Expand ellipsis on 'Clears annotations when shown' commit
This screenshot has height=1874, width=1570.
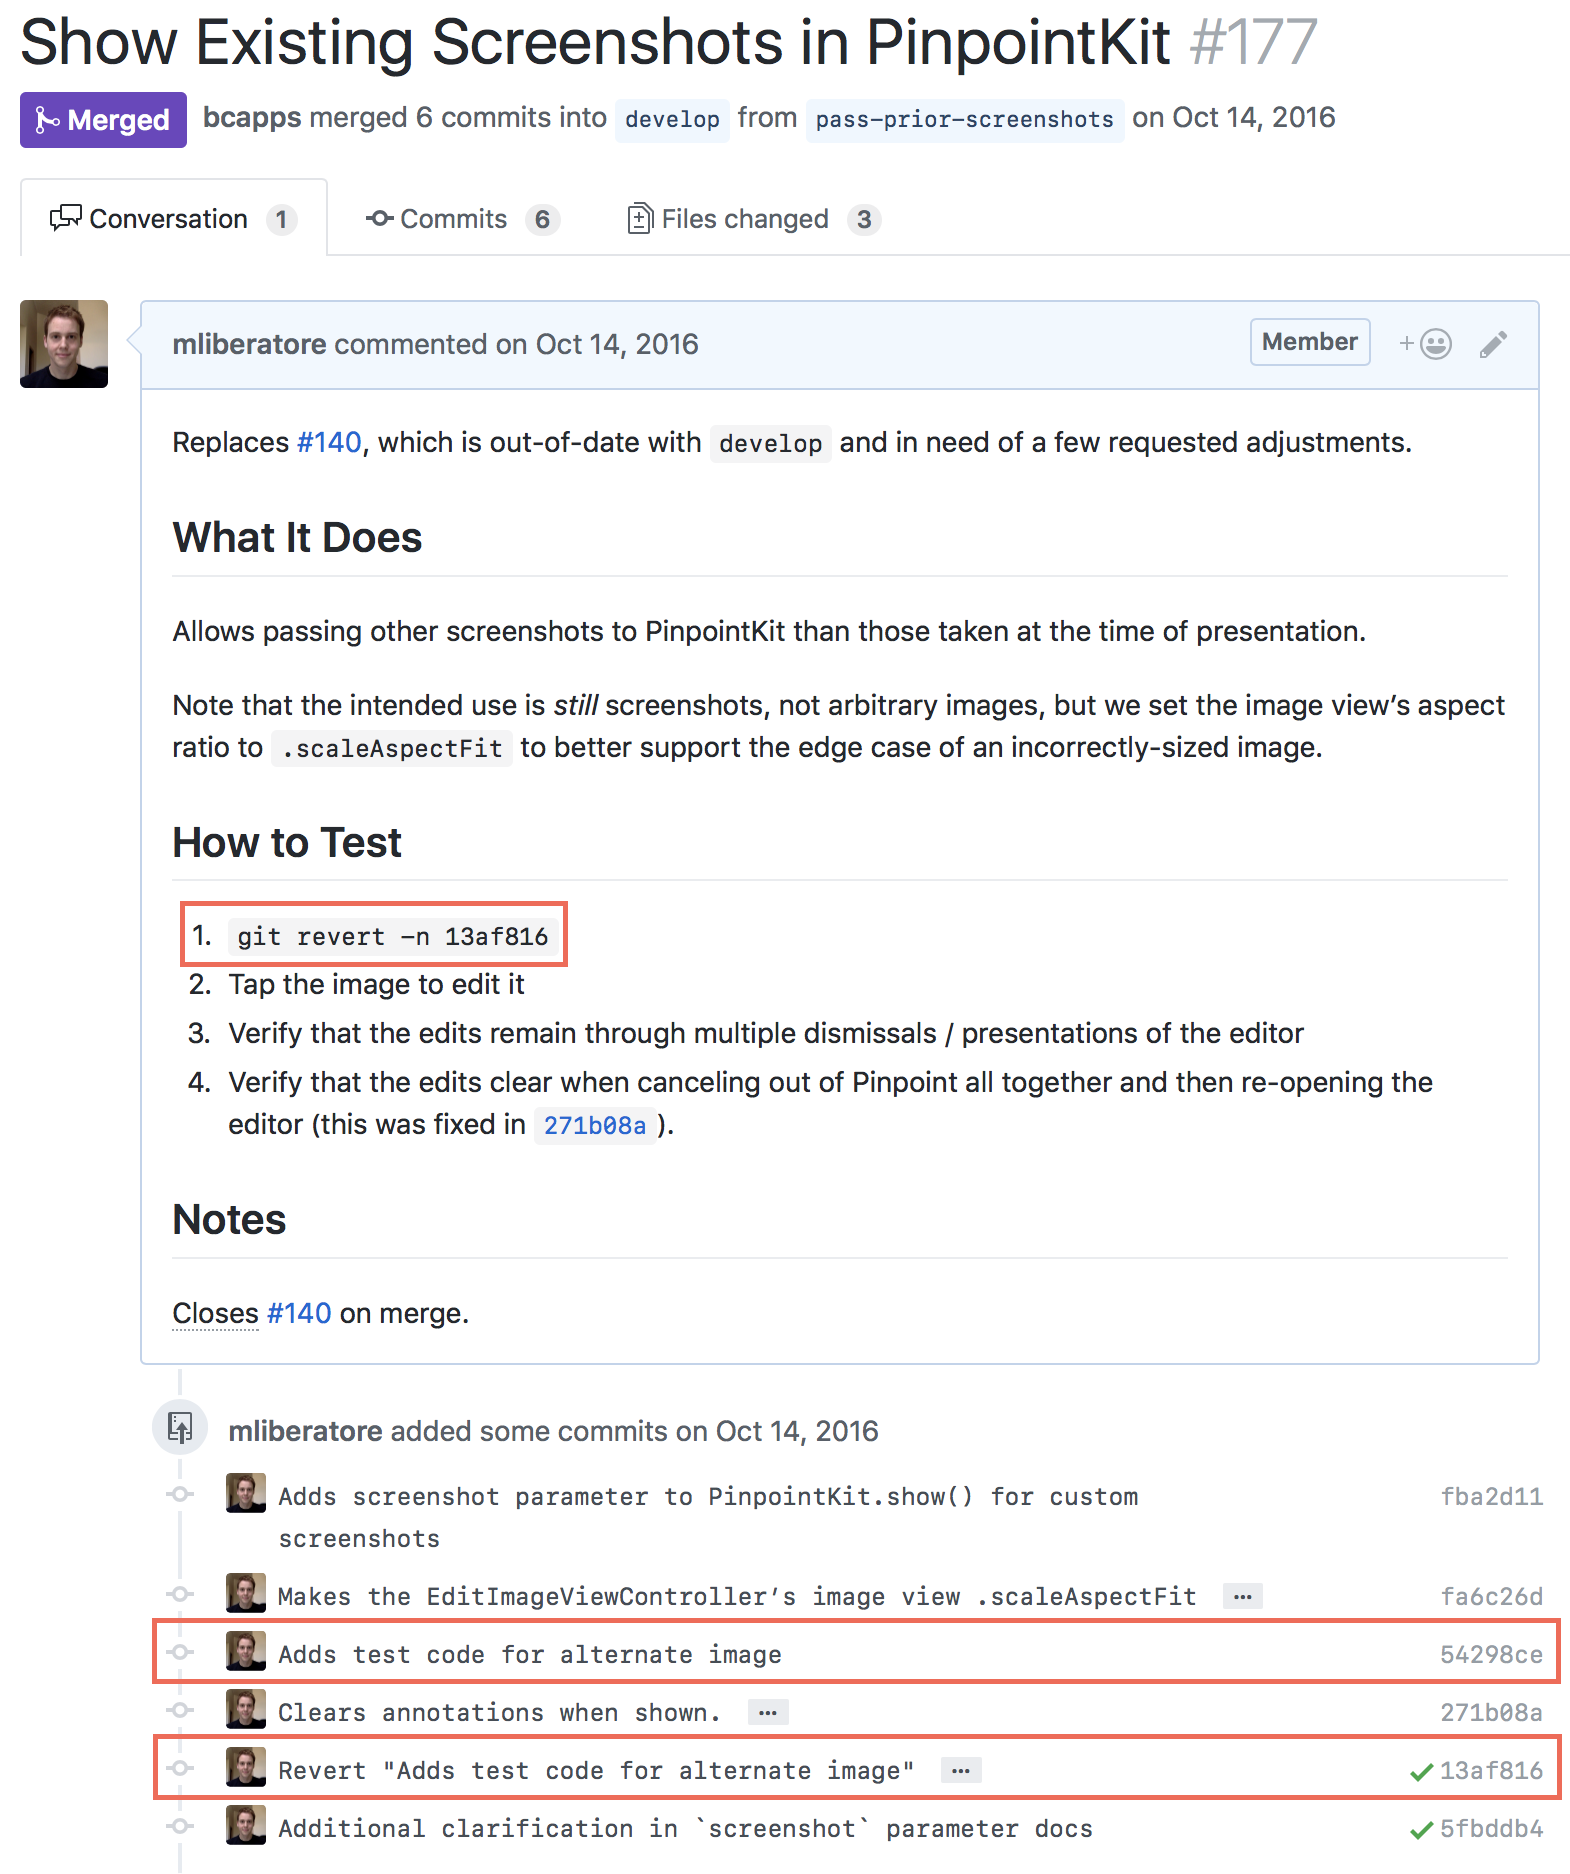(768, 1712)
